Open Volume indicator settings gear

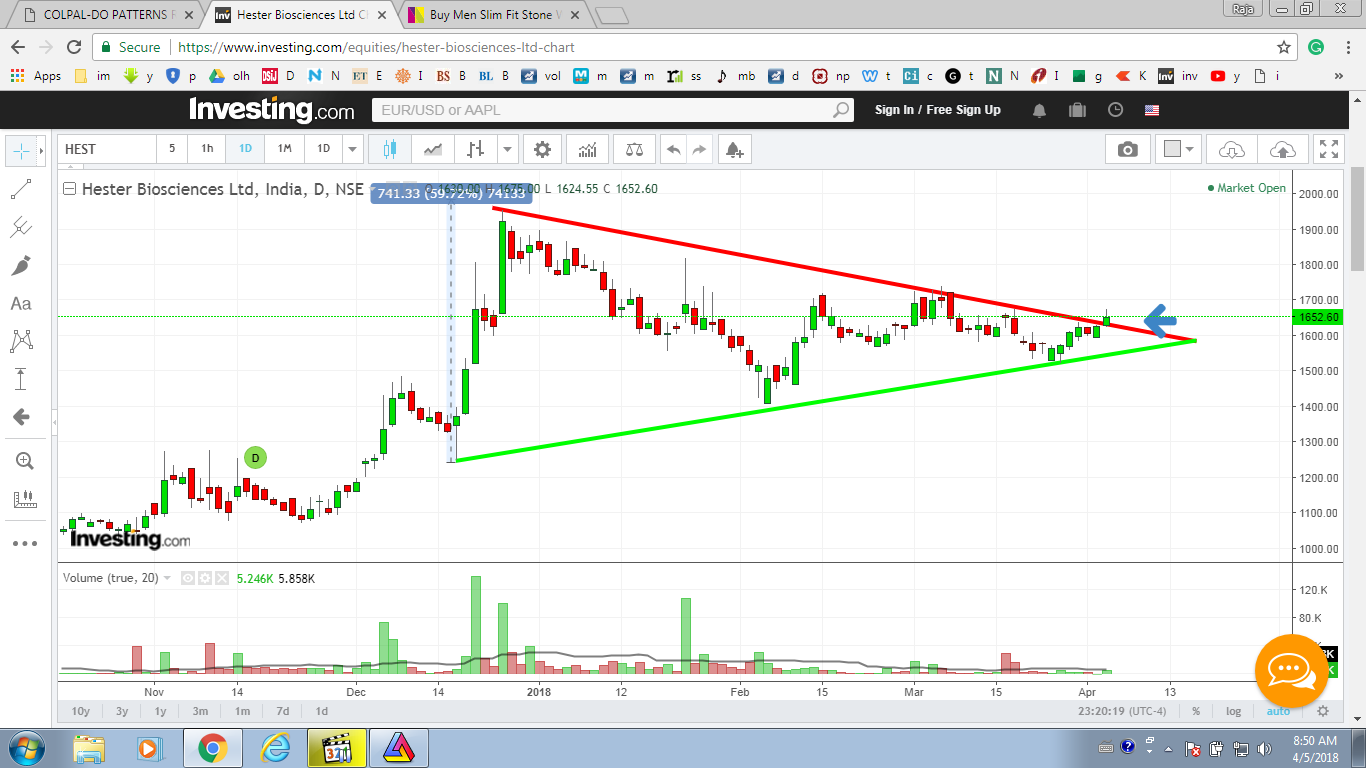point(204,578)
